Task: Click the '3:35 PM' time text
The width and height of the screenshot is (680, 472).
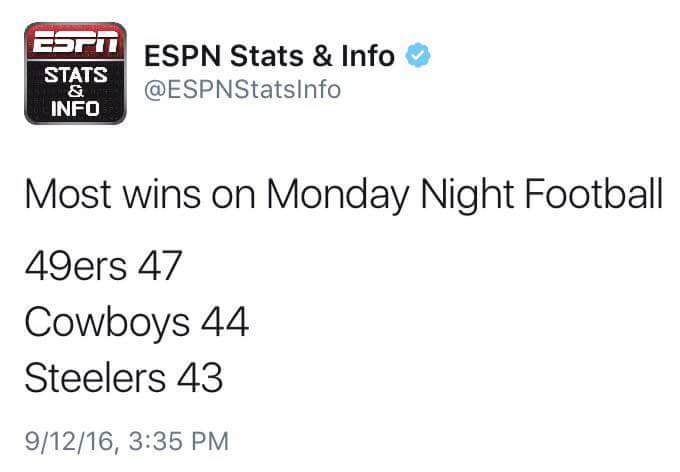Action: point(179,441)
